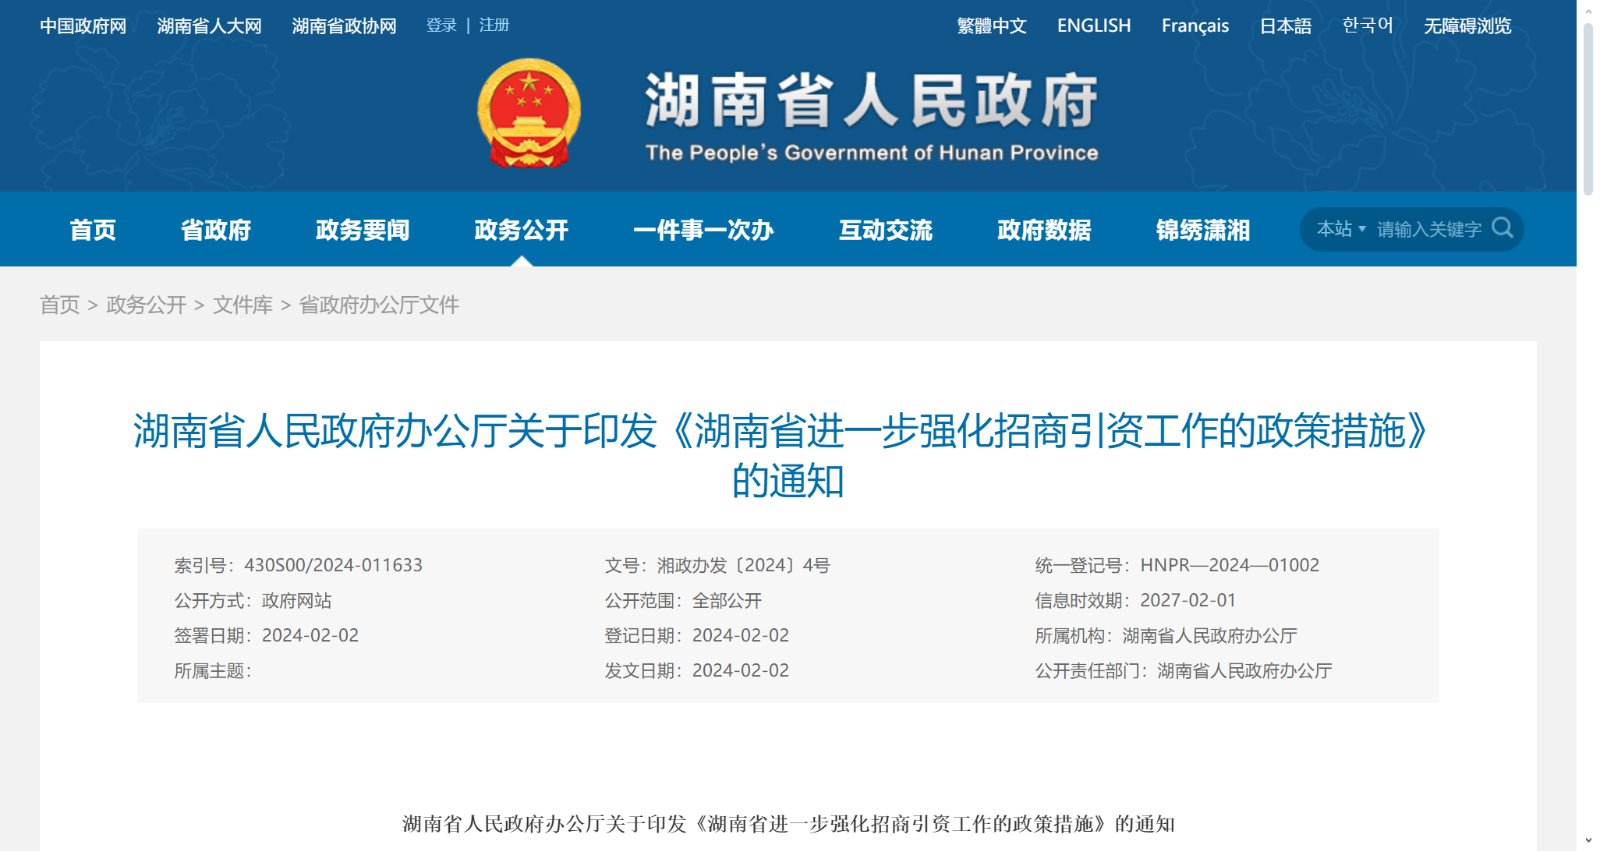Click 登记日期 date value
Screen dimensions: 1600x851
point(740,635)
